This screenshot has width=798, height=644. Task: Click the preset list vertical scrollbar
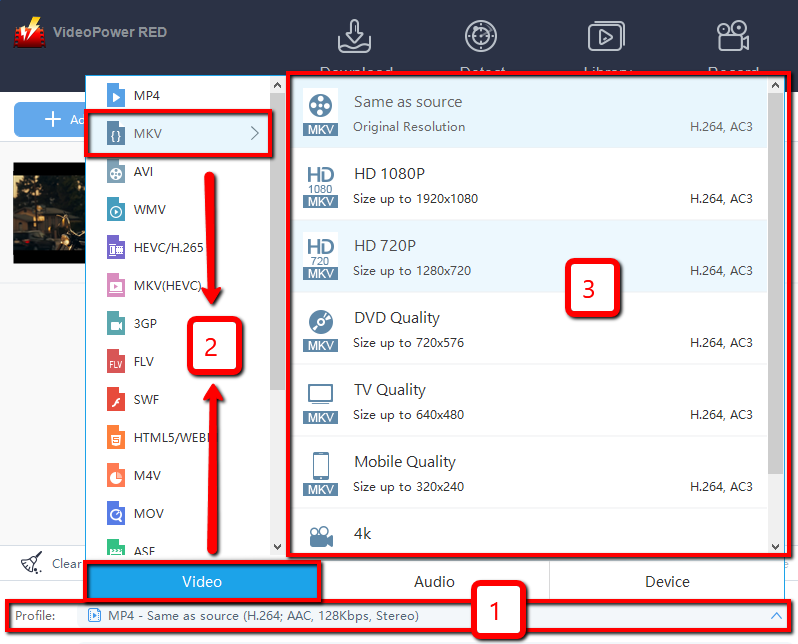[x=775, y=280]
